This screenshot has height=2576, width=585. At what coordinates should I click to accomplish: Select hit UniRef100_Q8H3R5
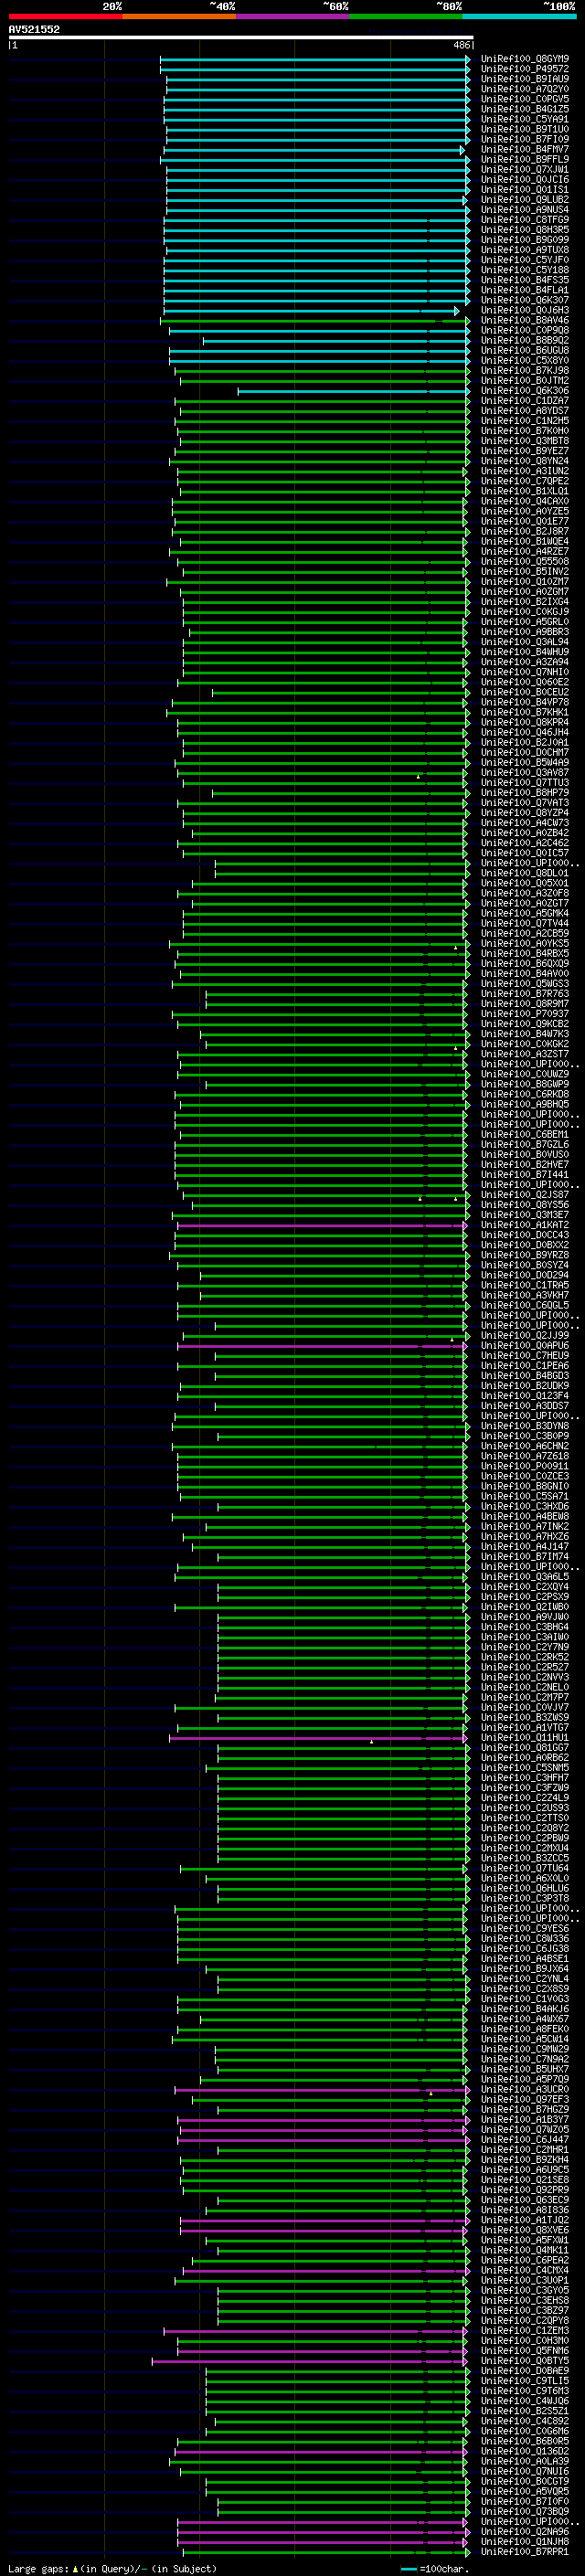point(525,230)
